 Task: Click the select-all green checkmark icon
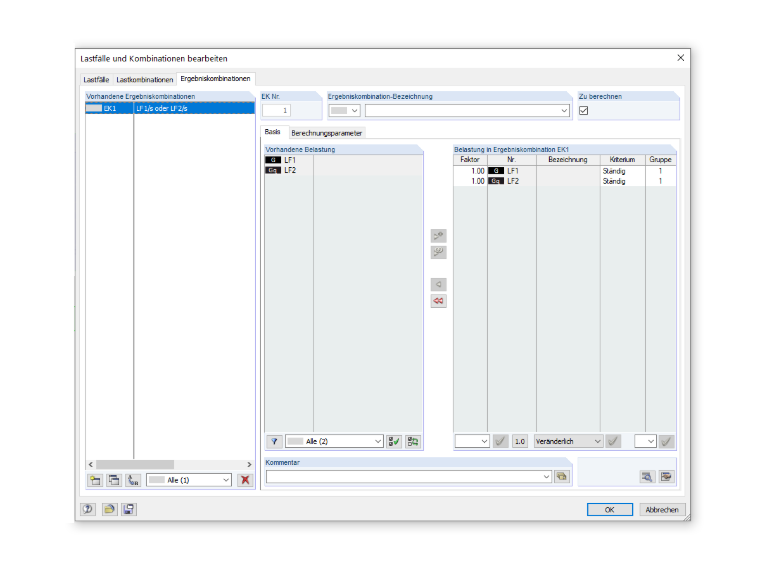[394, 442]
